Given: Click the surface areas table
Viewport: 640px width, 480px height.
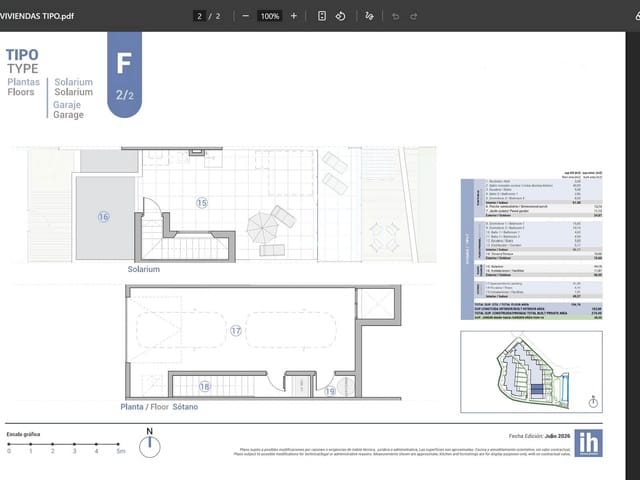Looking at the screenshot, I should point(531,246).
